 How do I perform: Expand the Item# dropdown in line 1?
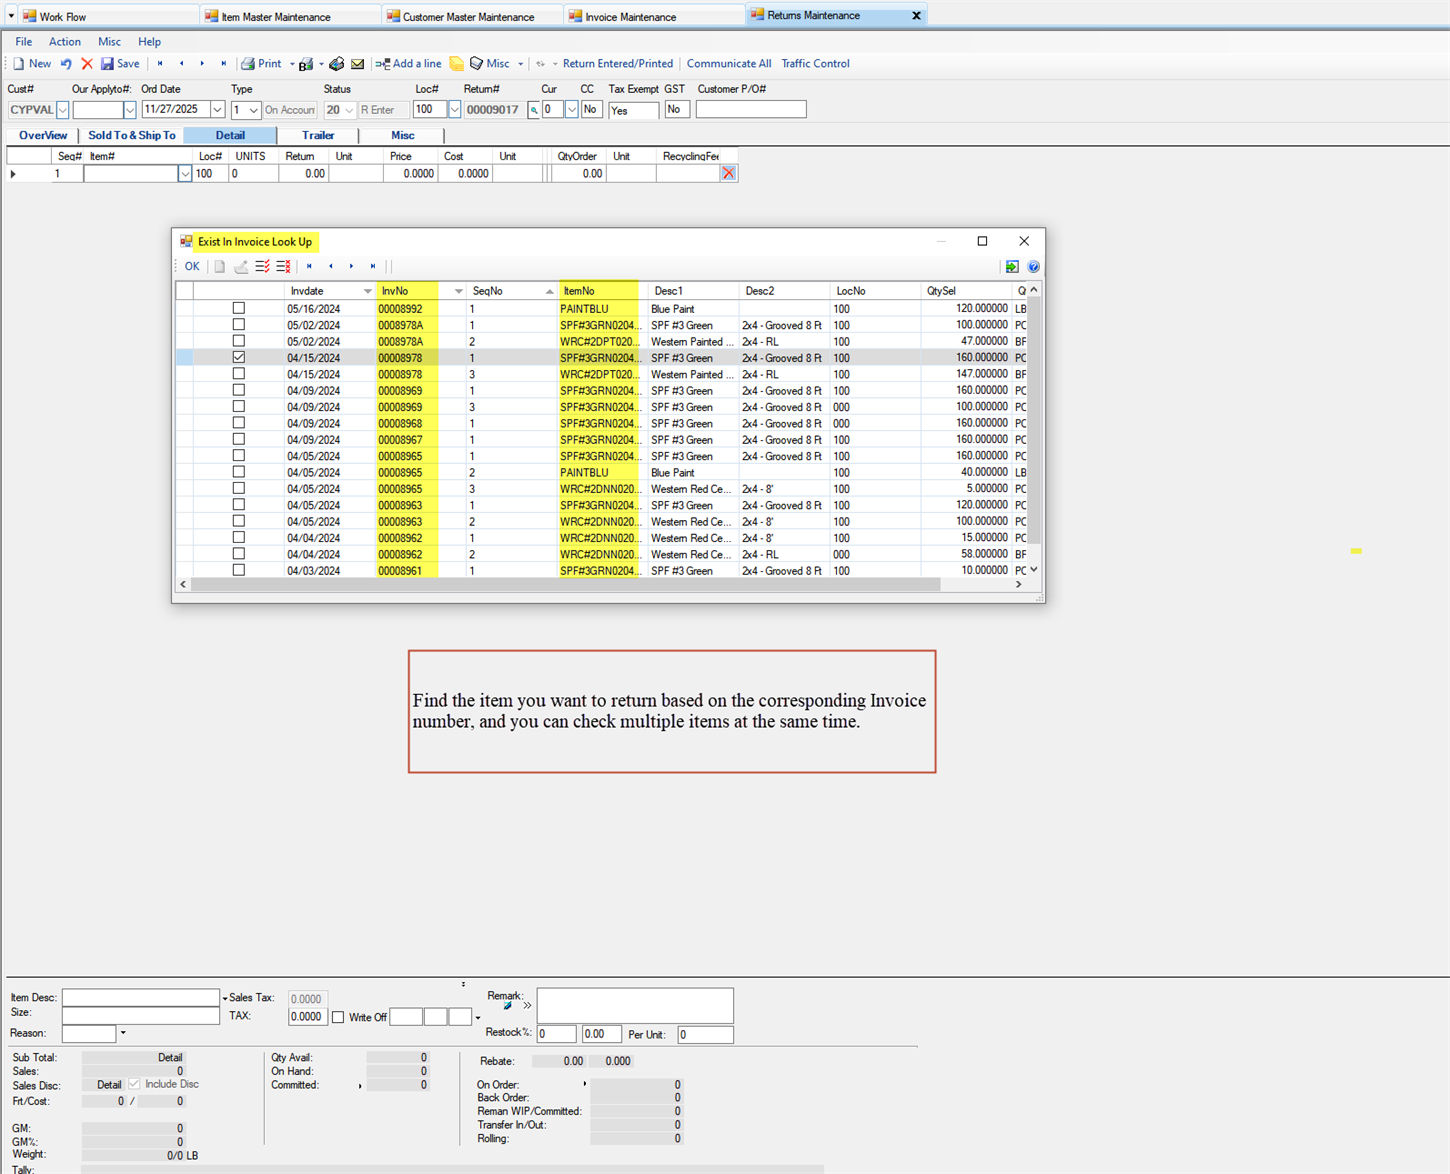click(184, 174)
